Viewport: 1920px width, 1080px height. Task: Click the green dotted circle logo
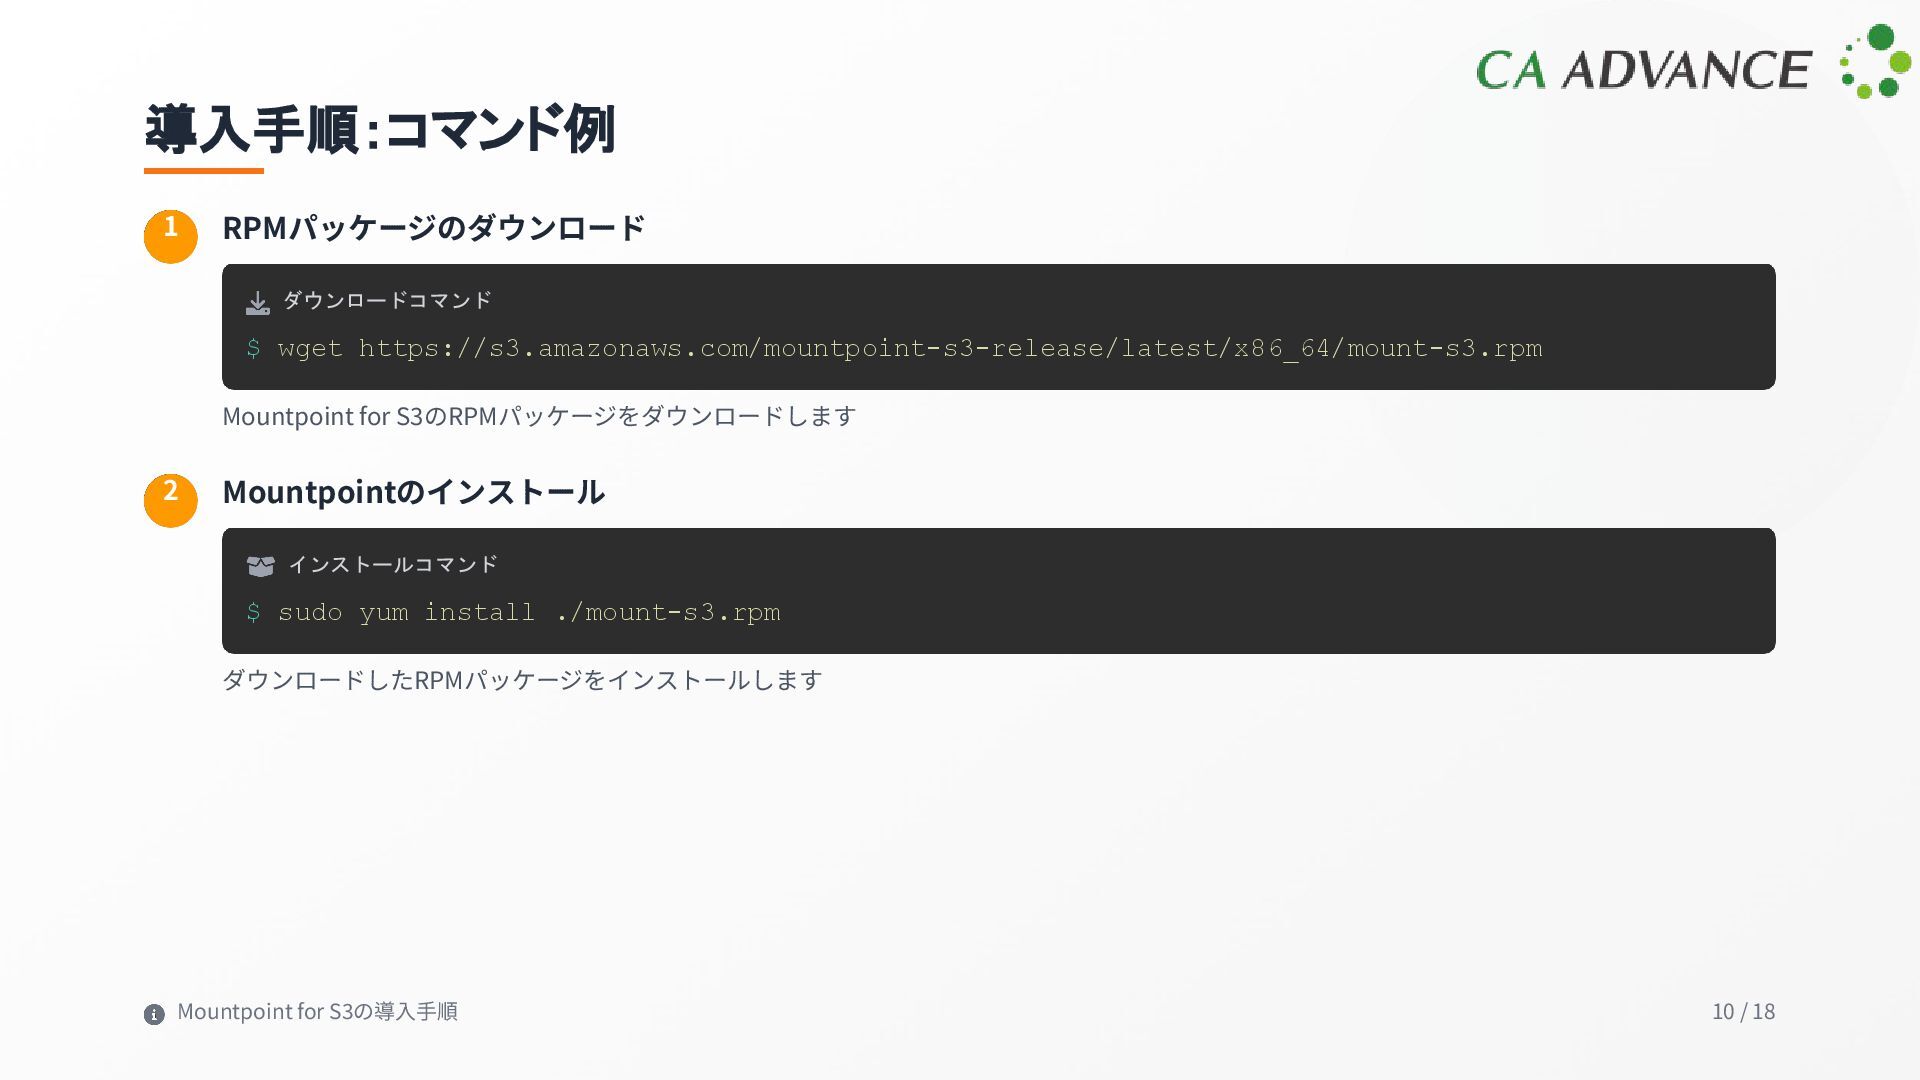point(1875,62)
